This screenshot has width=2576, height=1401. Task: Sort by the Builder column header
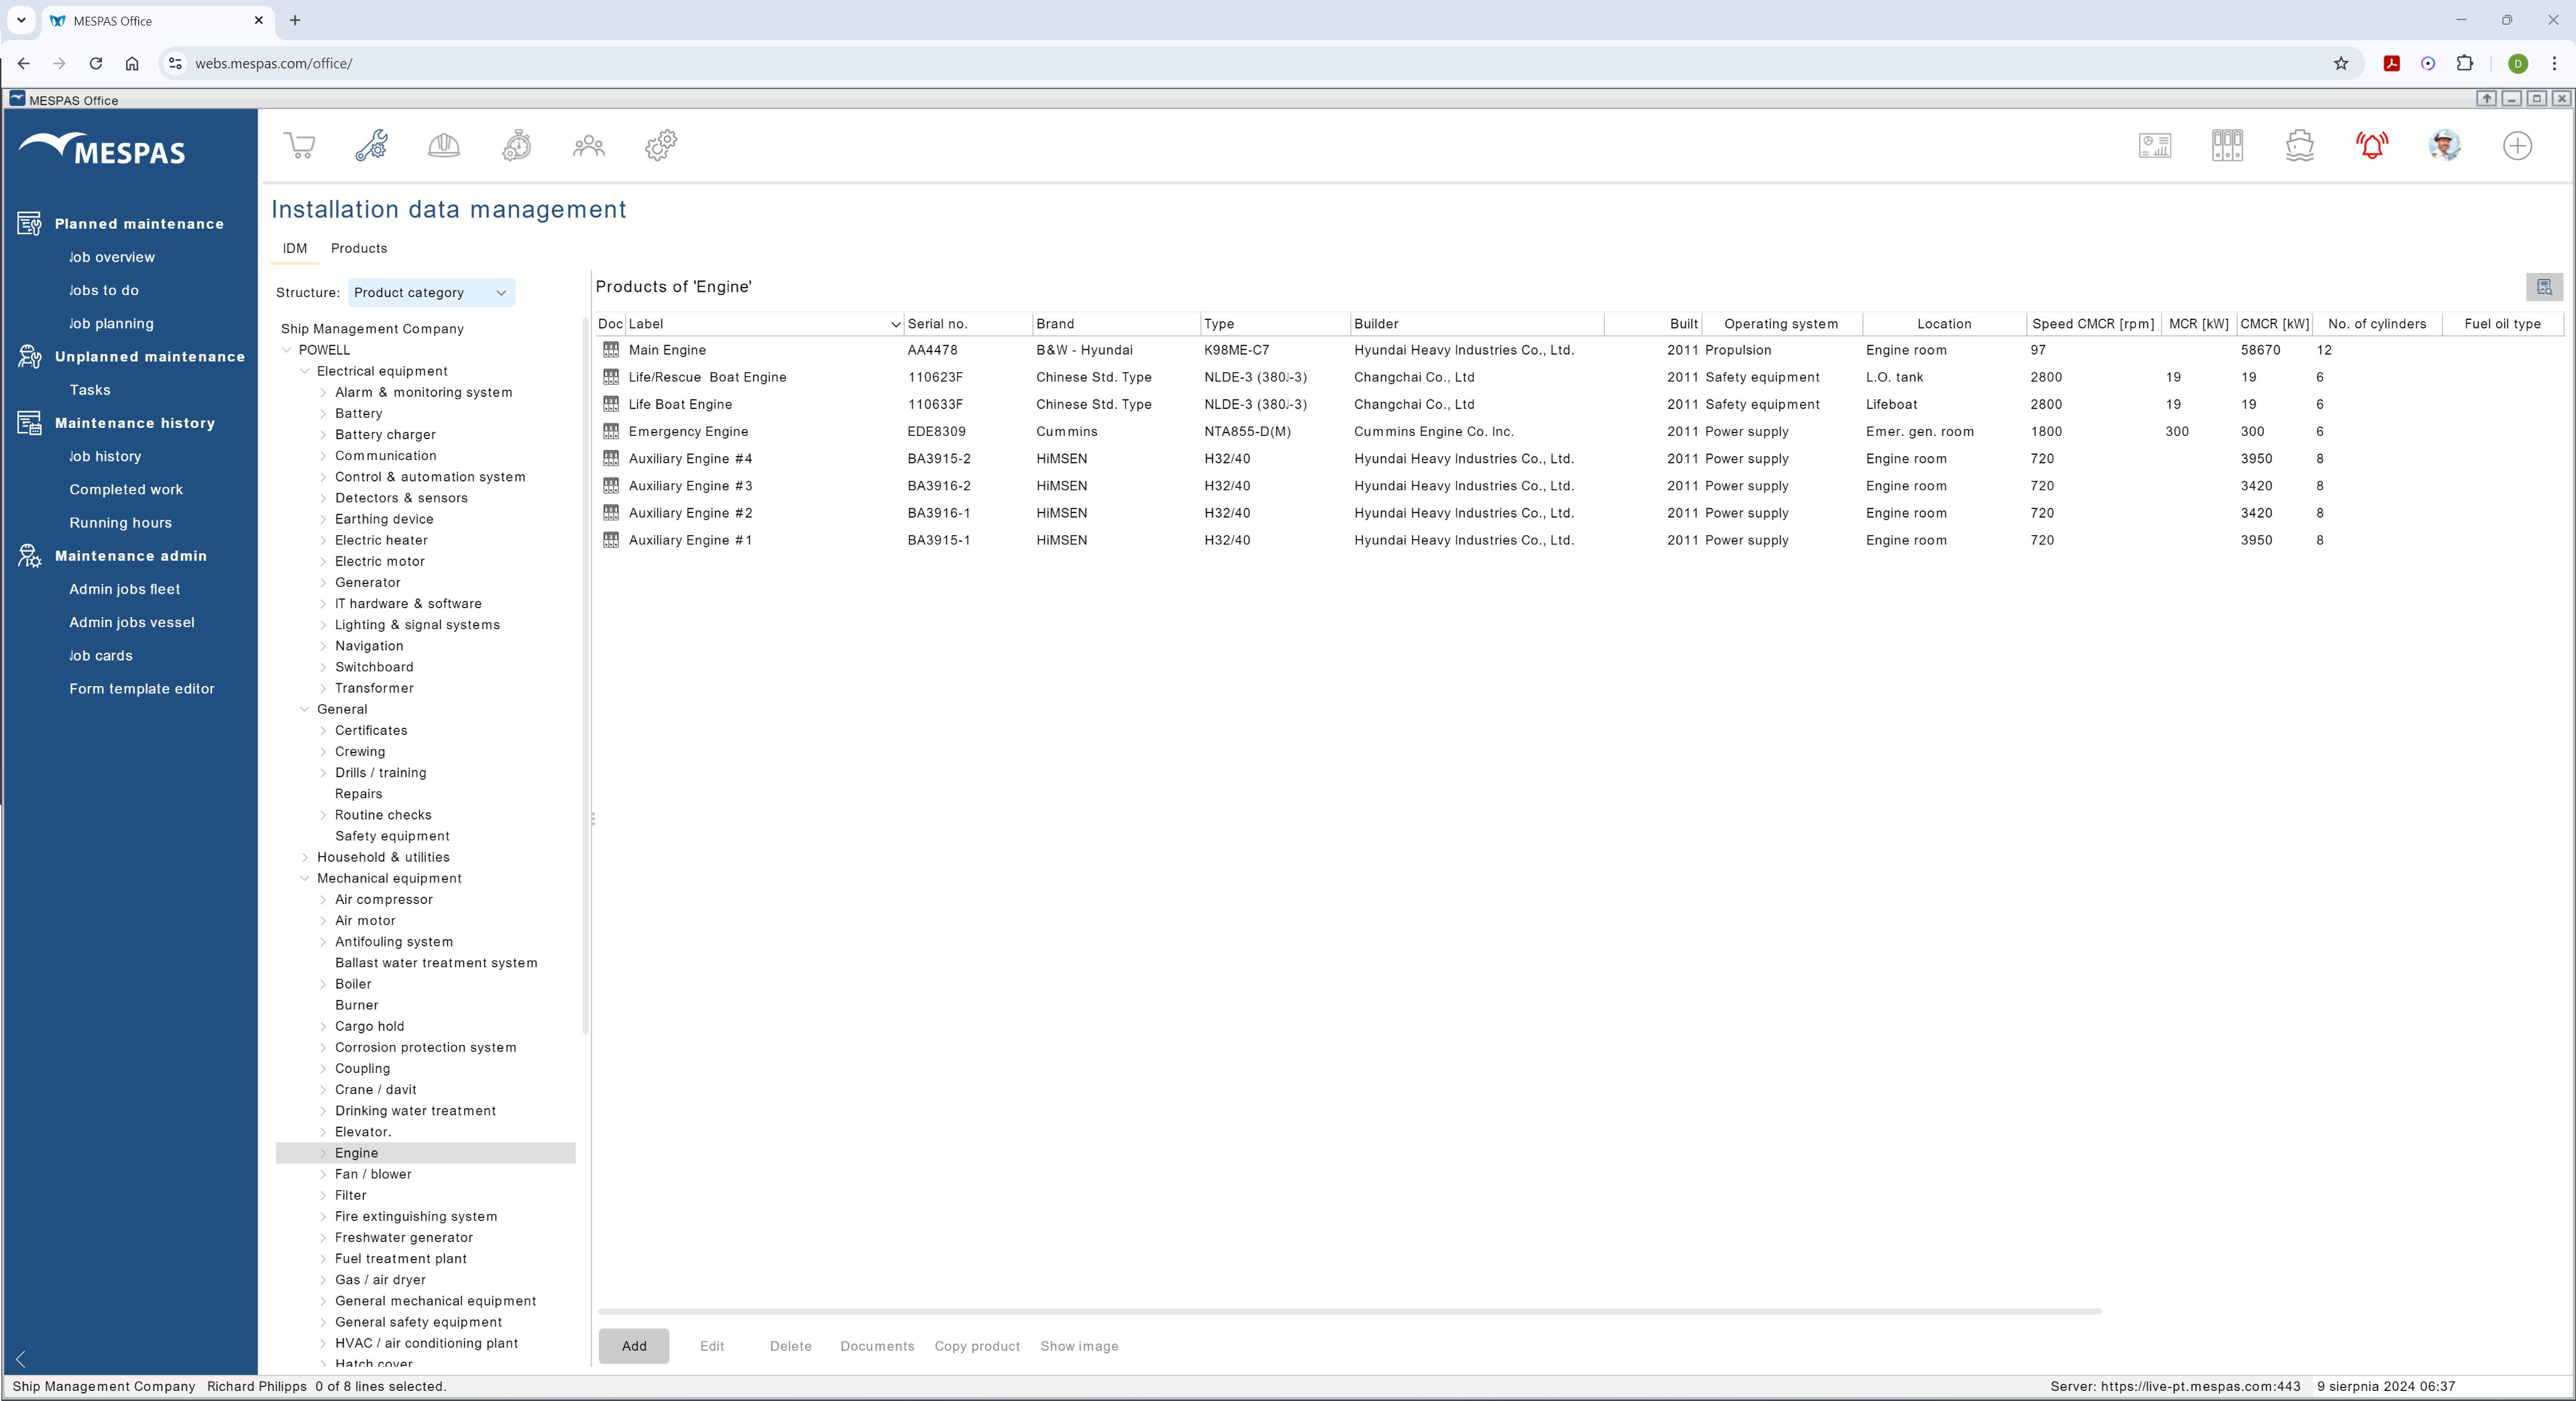pos(1477,324)
